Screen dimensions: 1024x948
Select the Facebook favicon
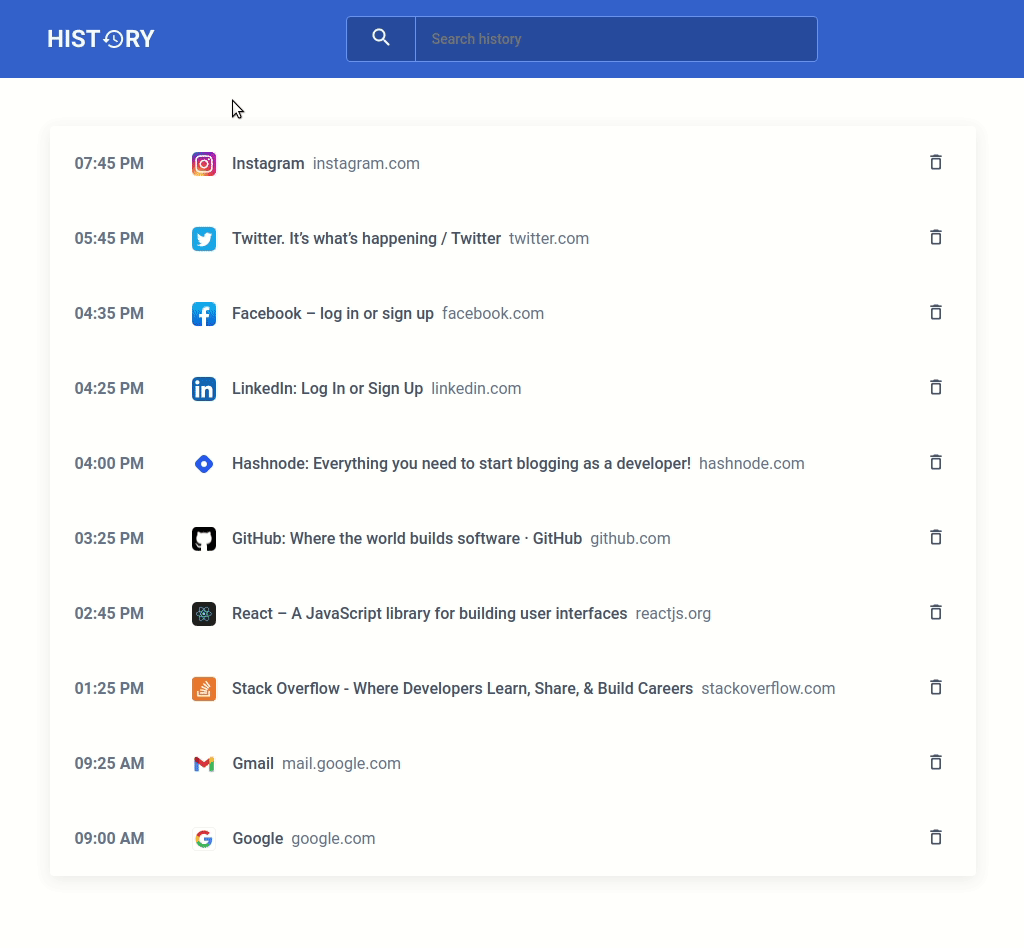pyautogui.click(x=204, y=313)
